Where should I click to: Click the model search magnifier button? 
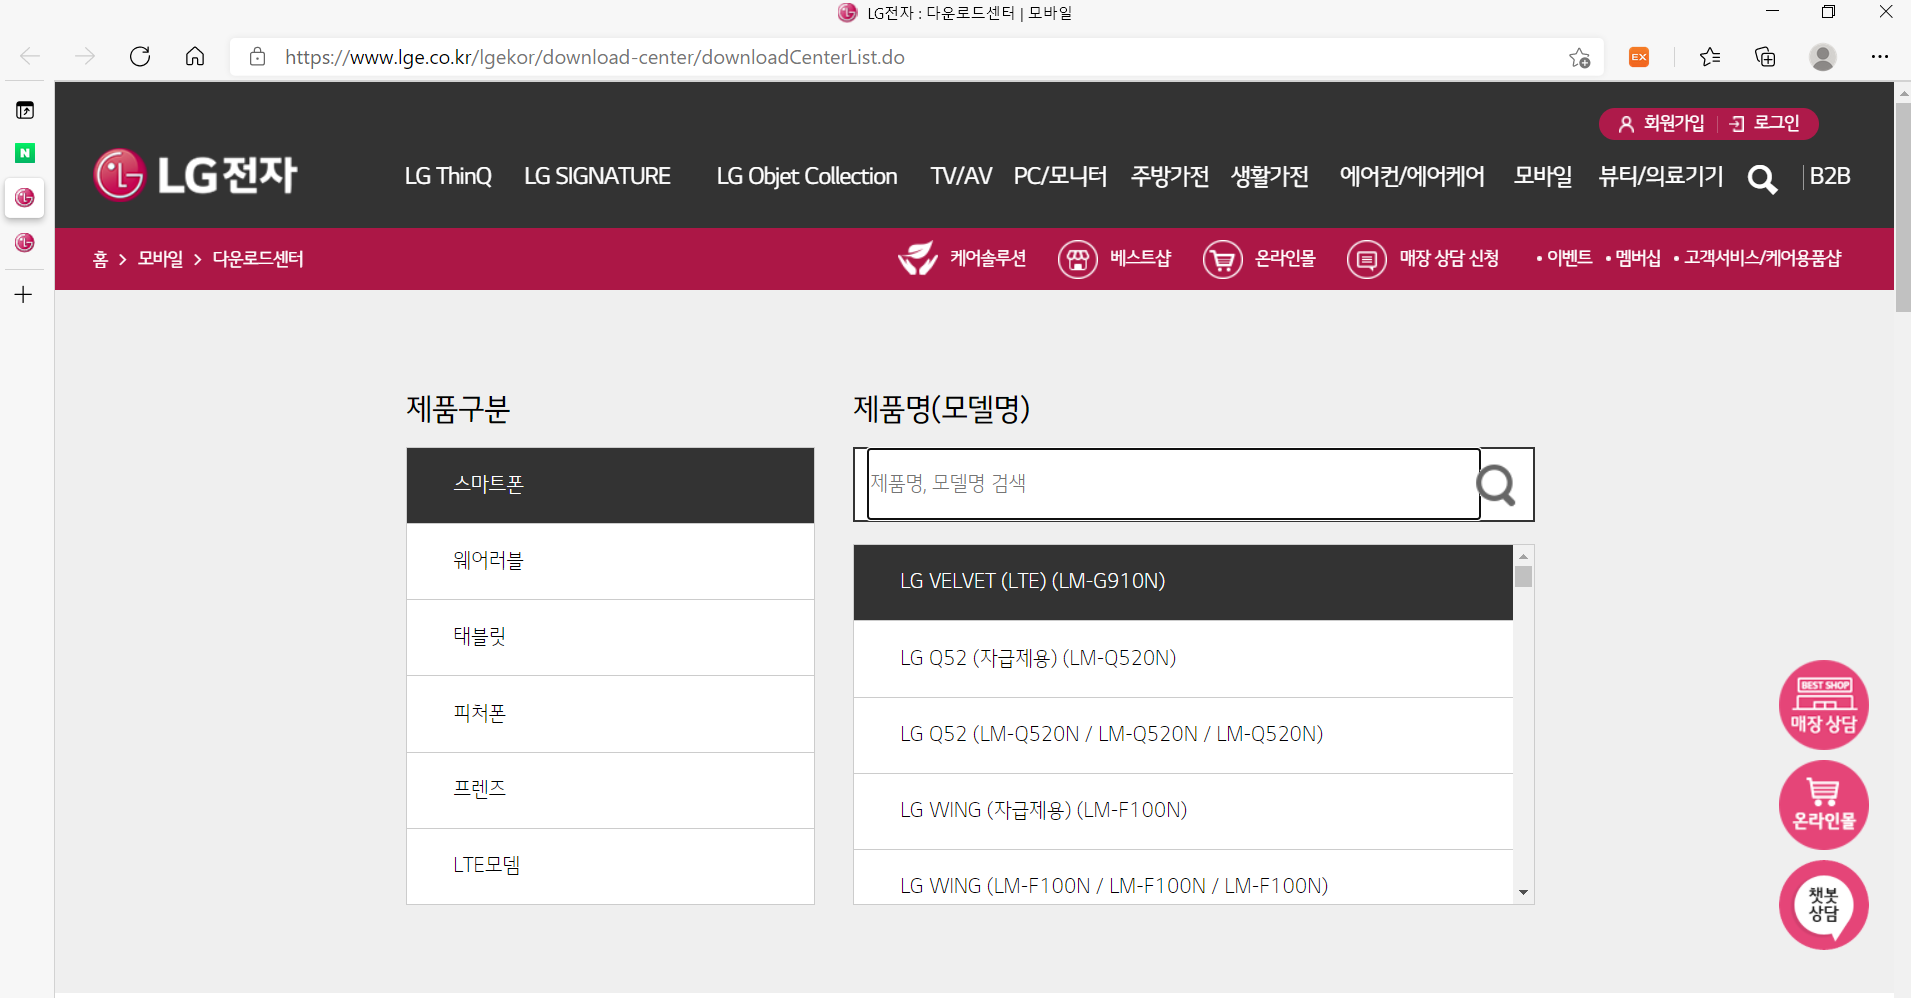[x=1497, y=485]
